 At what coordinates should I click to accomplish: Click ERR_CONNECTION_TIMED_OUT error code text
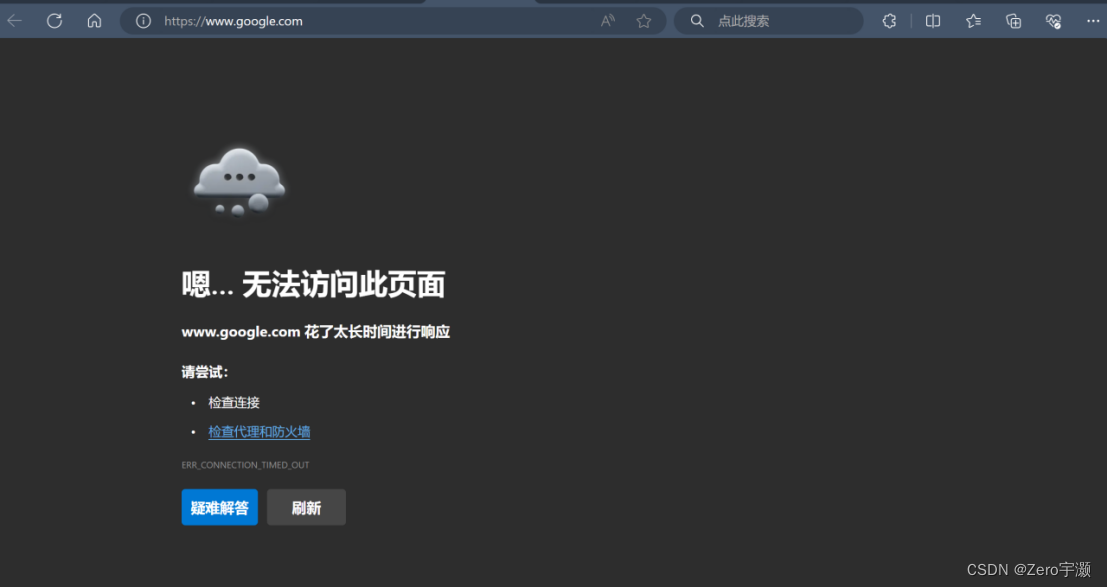(245, 465)
